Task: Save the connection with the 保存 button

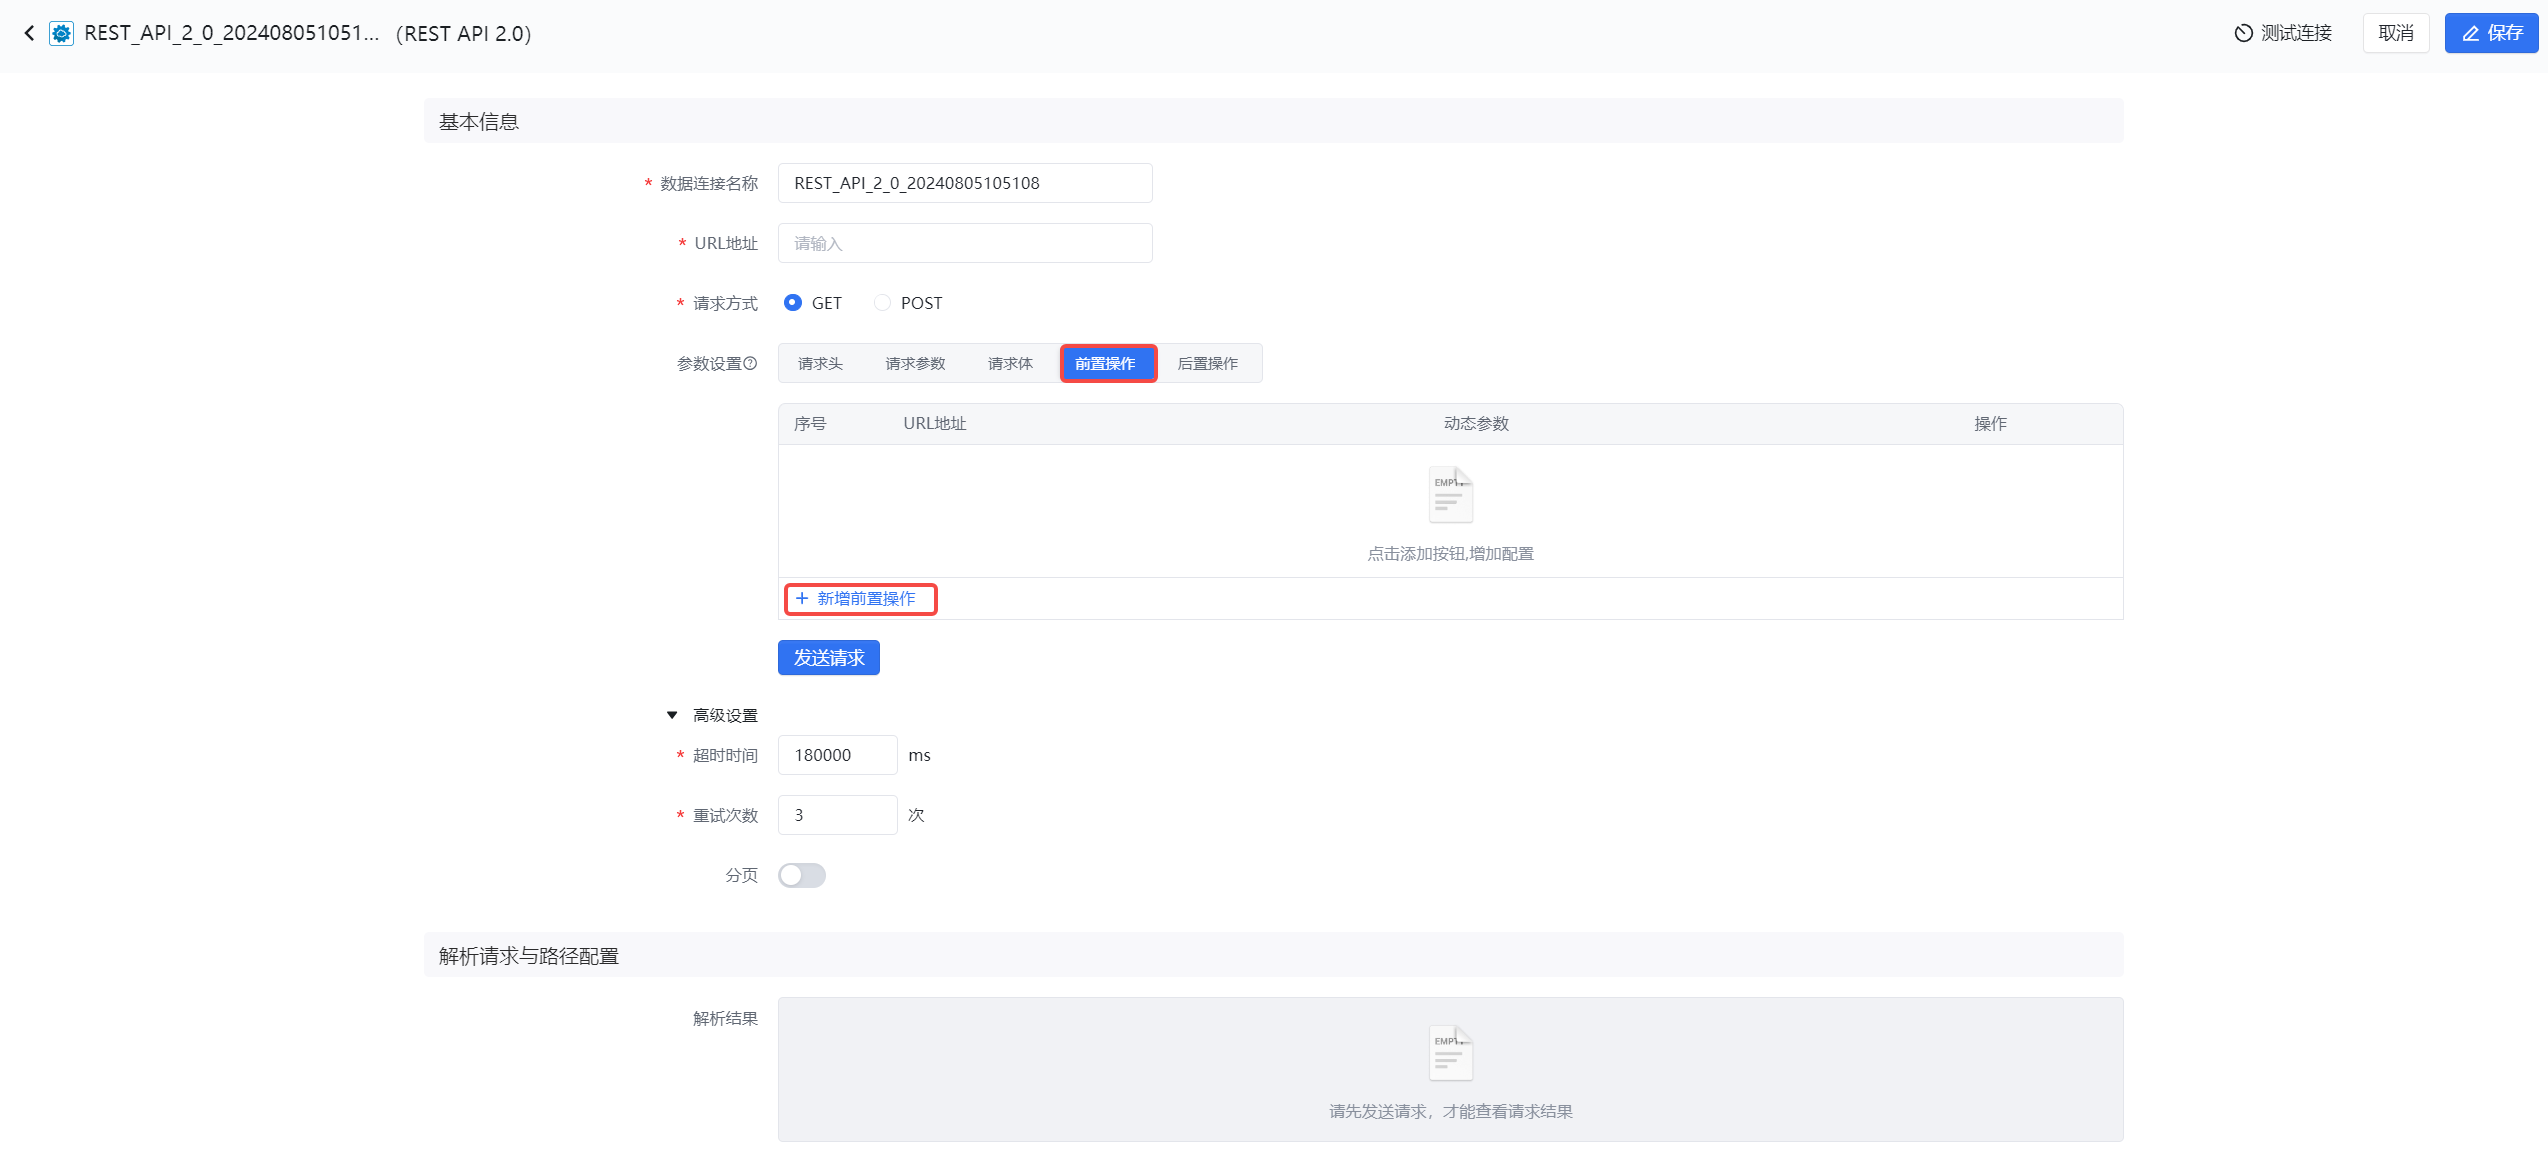Action: pyautogui.click(x=2491, y=33)
